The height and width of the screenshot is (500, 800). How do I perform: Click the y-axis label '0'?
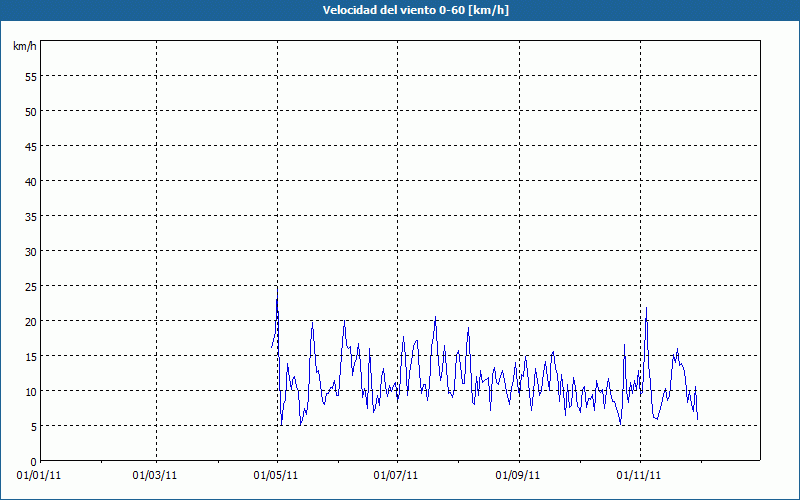34,462
